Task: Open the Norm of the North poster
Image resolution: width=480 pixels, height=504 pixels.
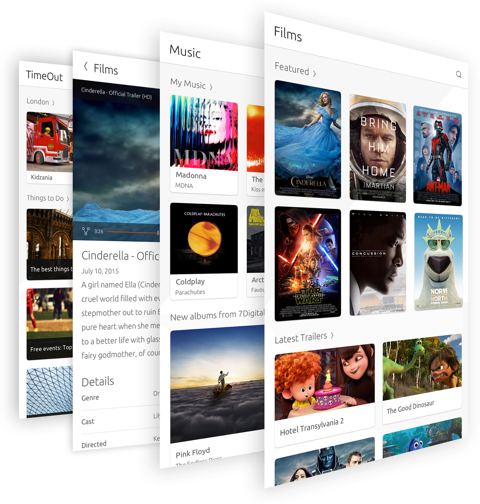Action: 438,262
